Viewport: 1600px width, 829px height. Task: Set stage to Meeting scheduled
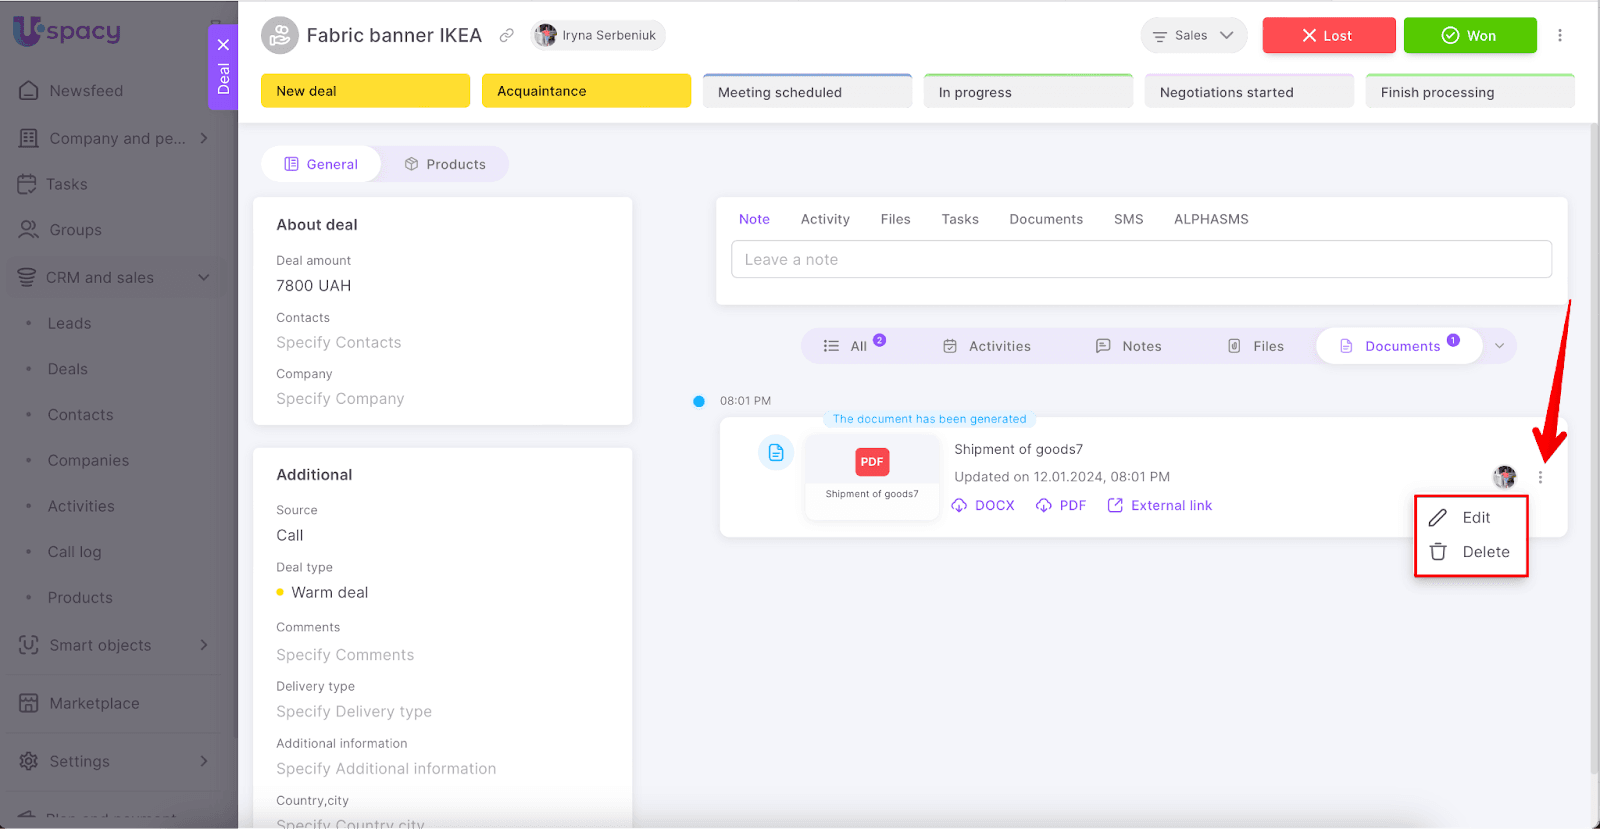click(807, 92)
